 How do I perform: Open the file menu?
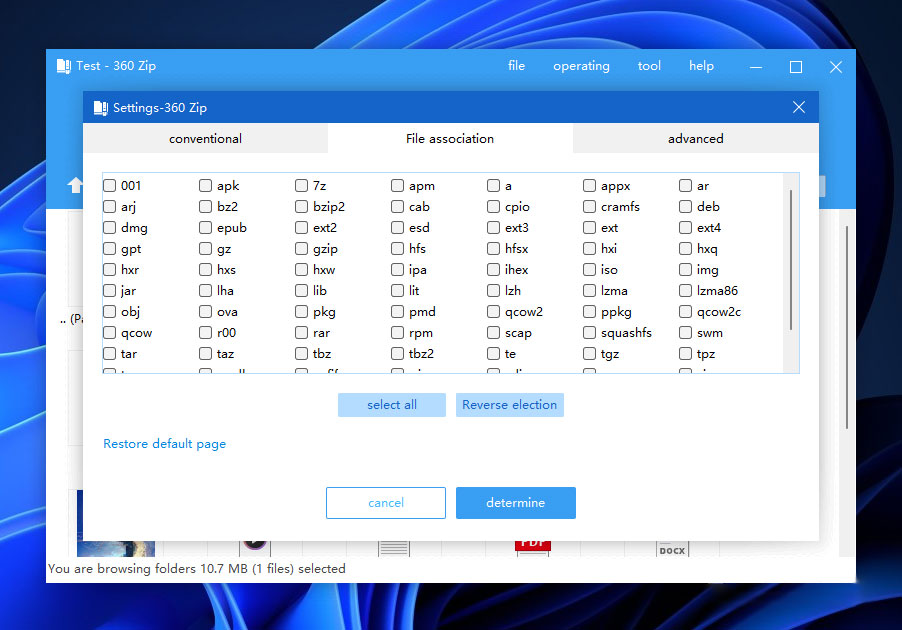pyautogui.click(x=516, y=66)
